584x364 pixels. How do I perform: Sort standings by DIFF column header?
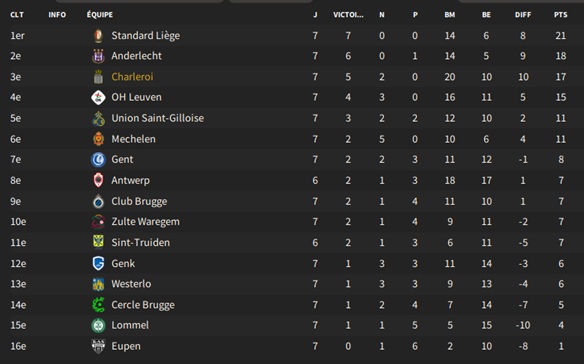[x=523, y=15]
